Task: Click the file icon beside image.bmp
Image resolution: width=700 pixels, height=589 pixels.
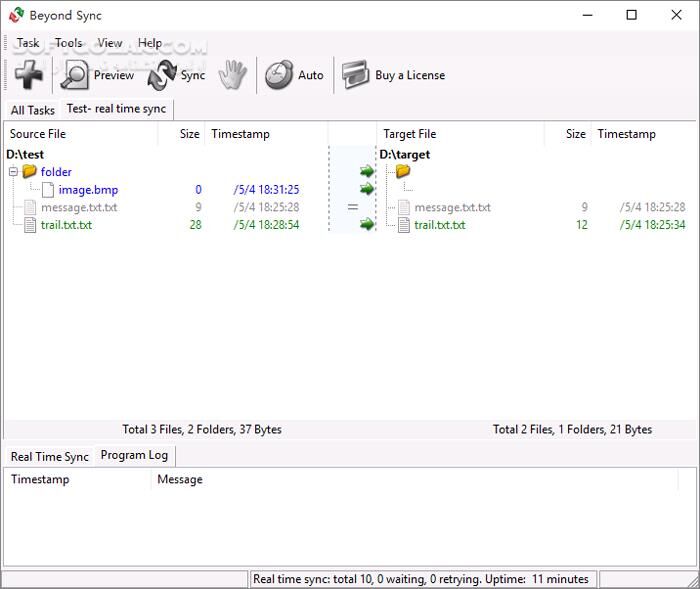Action: [x=47, y=190]
